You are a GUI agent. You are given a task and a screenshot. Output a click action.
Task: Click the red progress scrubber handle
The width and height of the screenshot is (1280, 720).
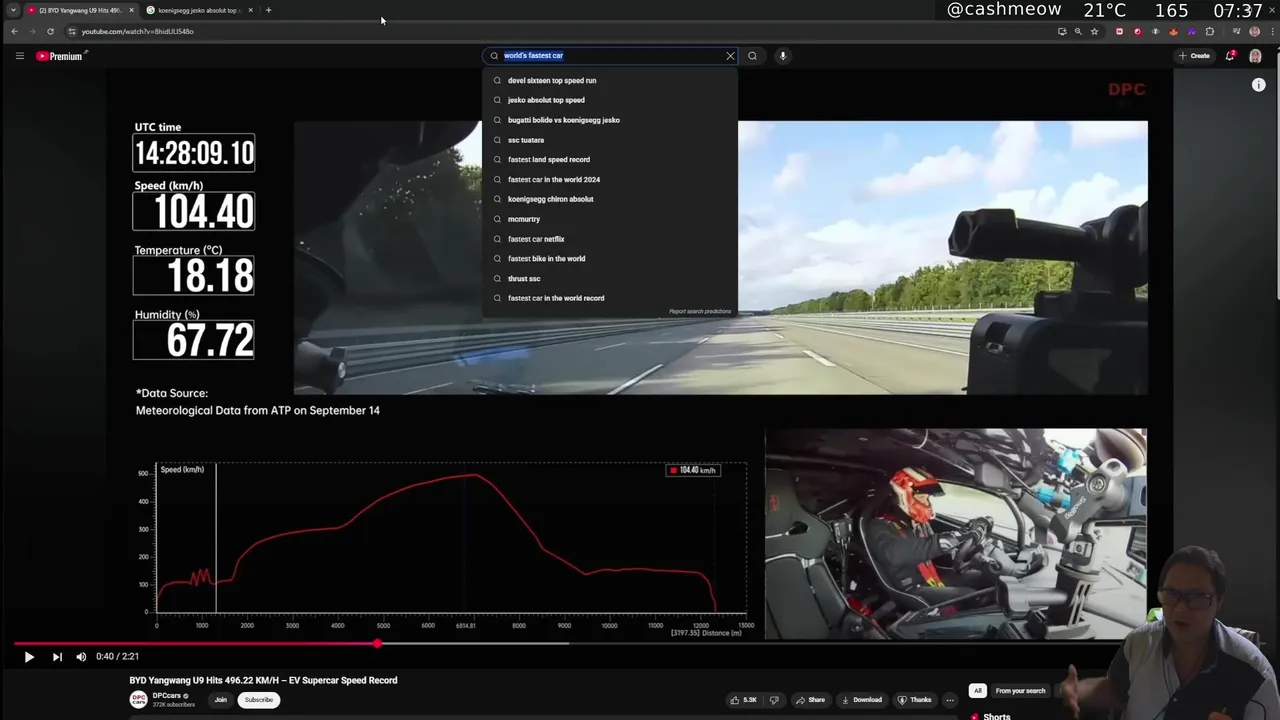pos(377,644)
